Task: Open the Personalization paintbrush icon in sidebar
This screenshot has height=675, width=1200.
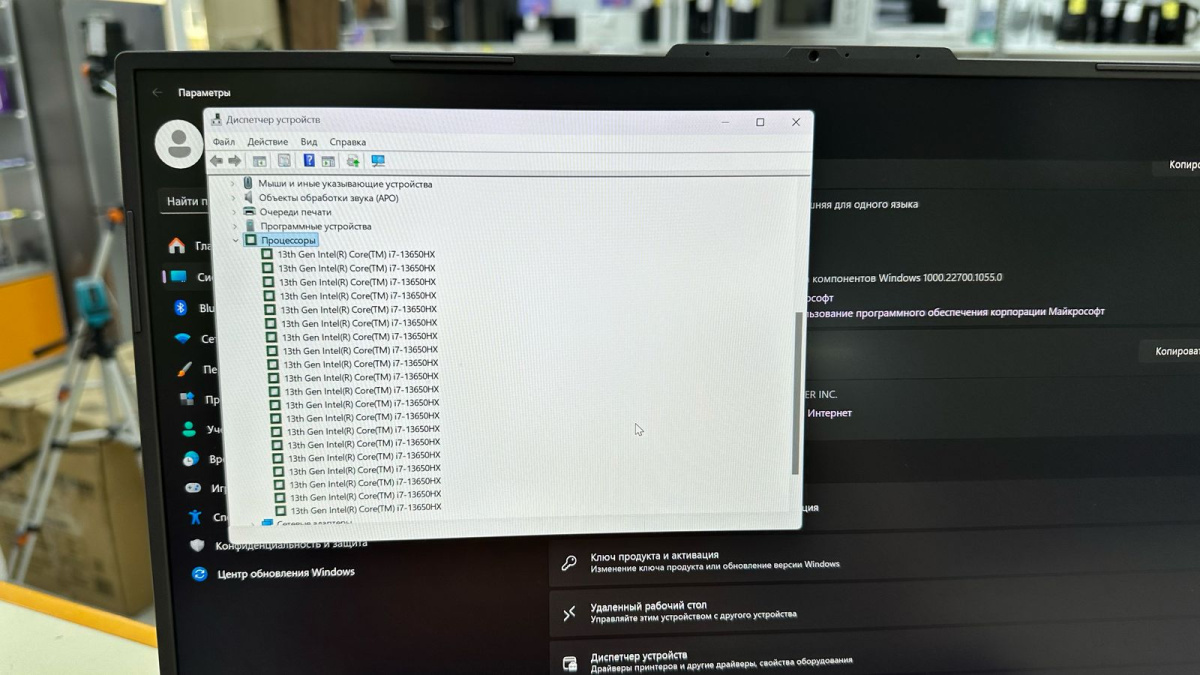Action: 184,369
